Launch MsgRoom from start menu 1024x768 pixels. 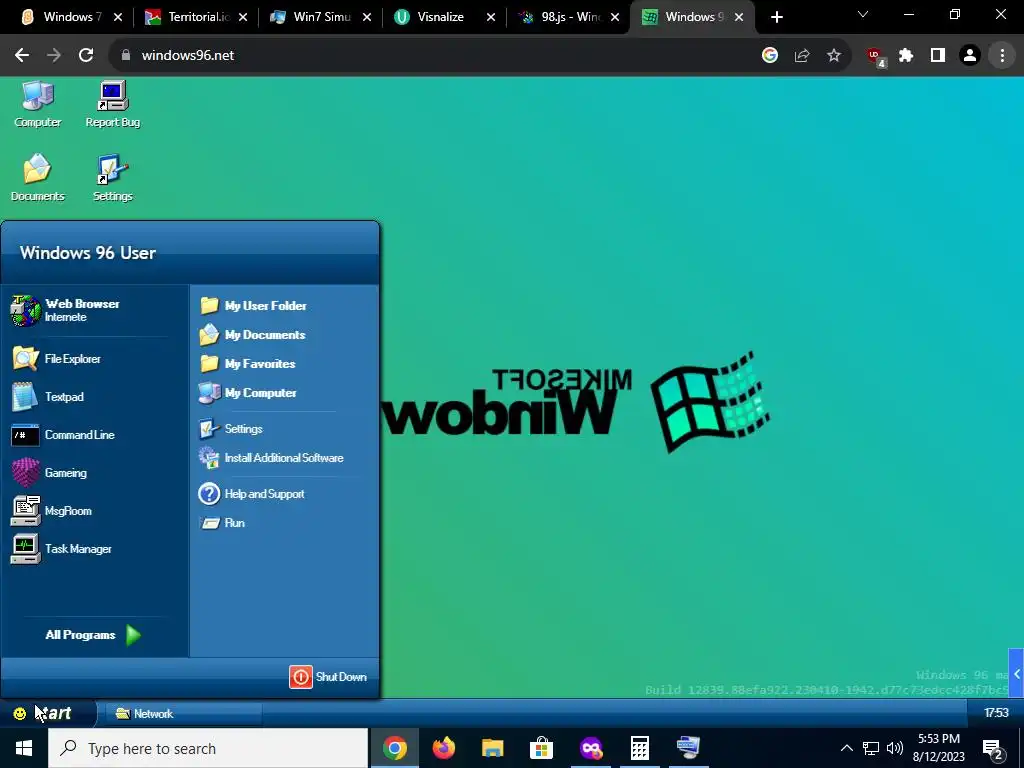pyautogui.click(x=52, y=511)
